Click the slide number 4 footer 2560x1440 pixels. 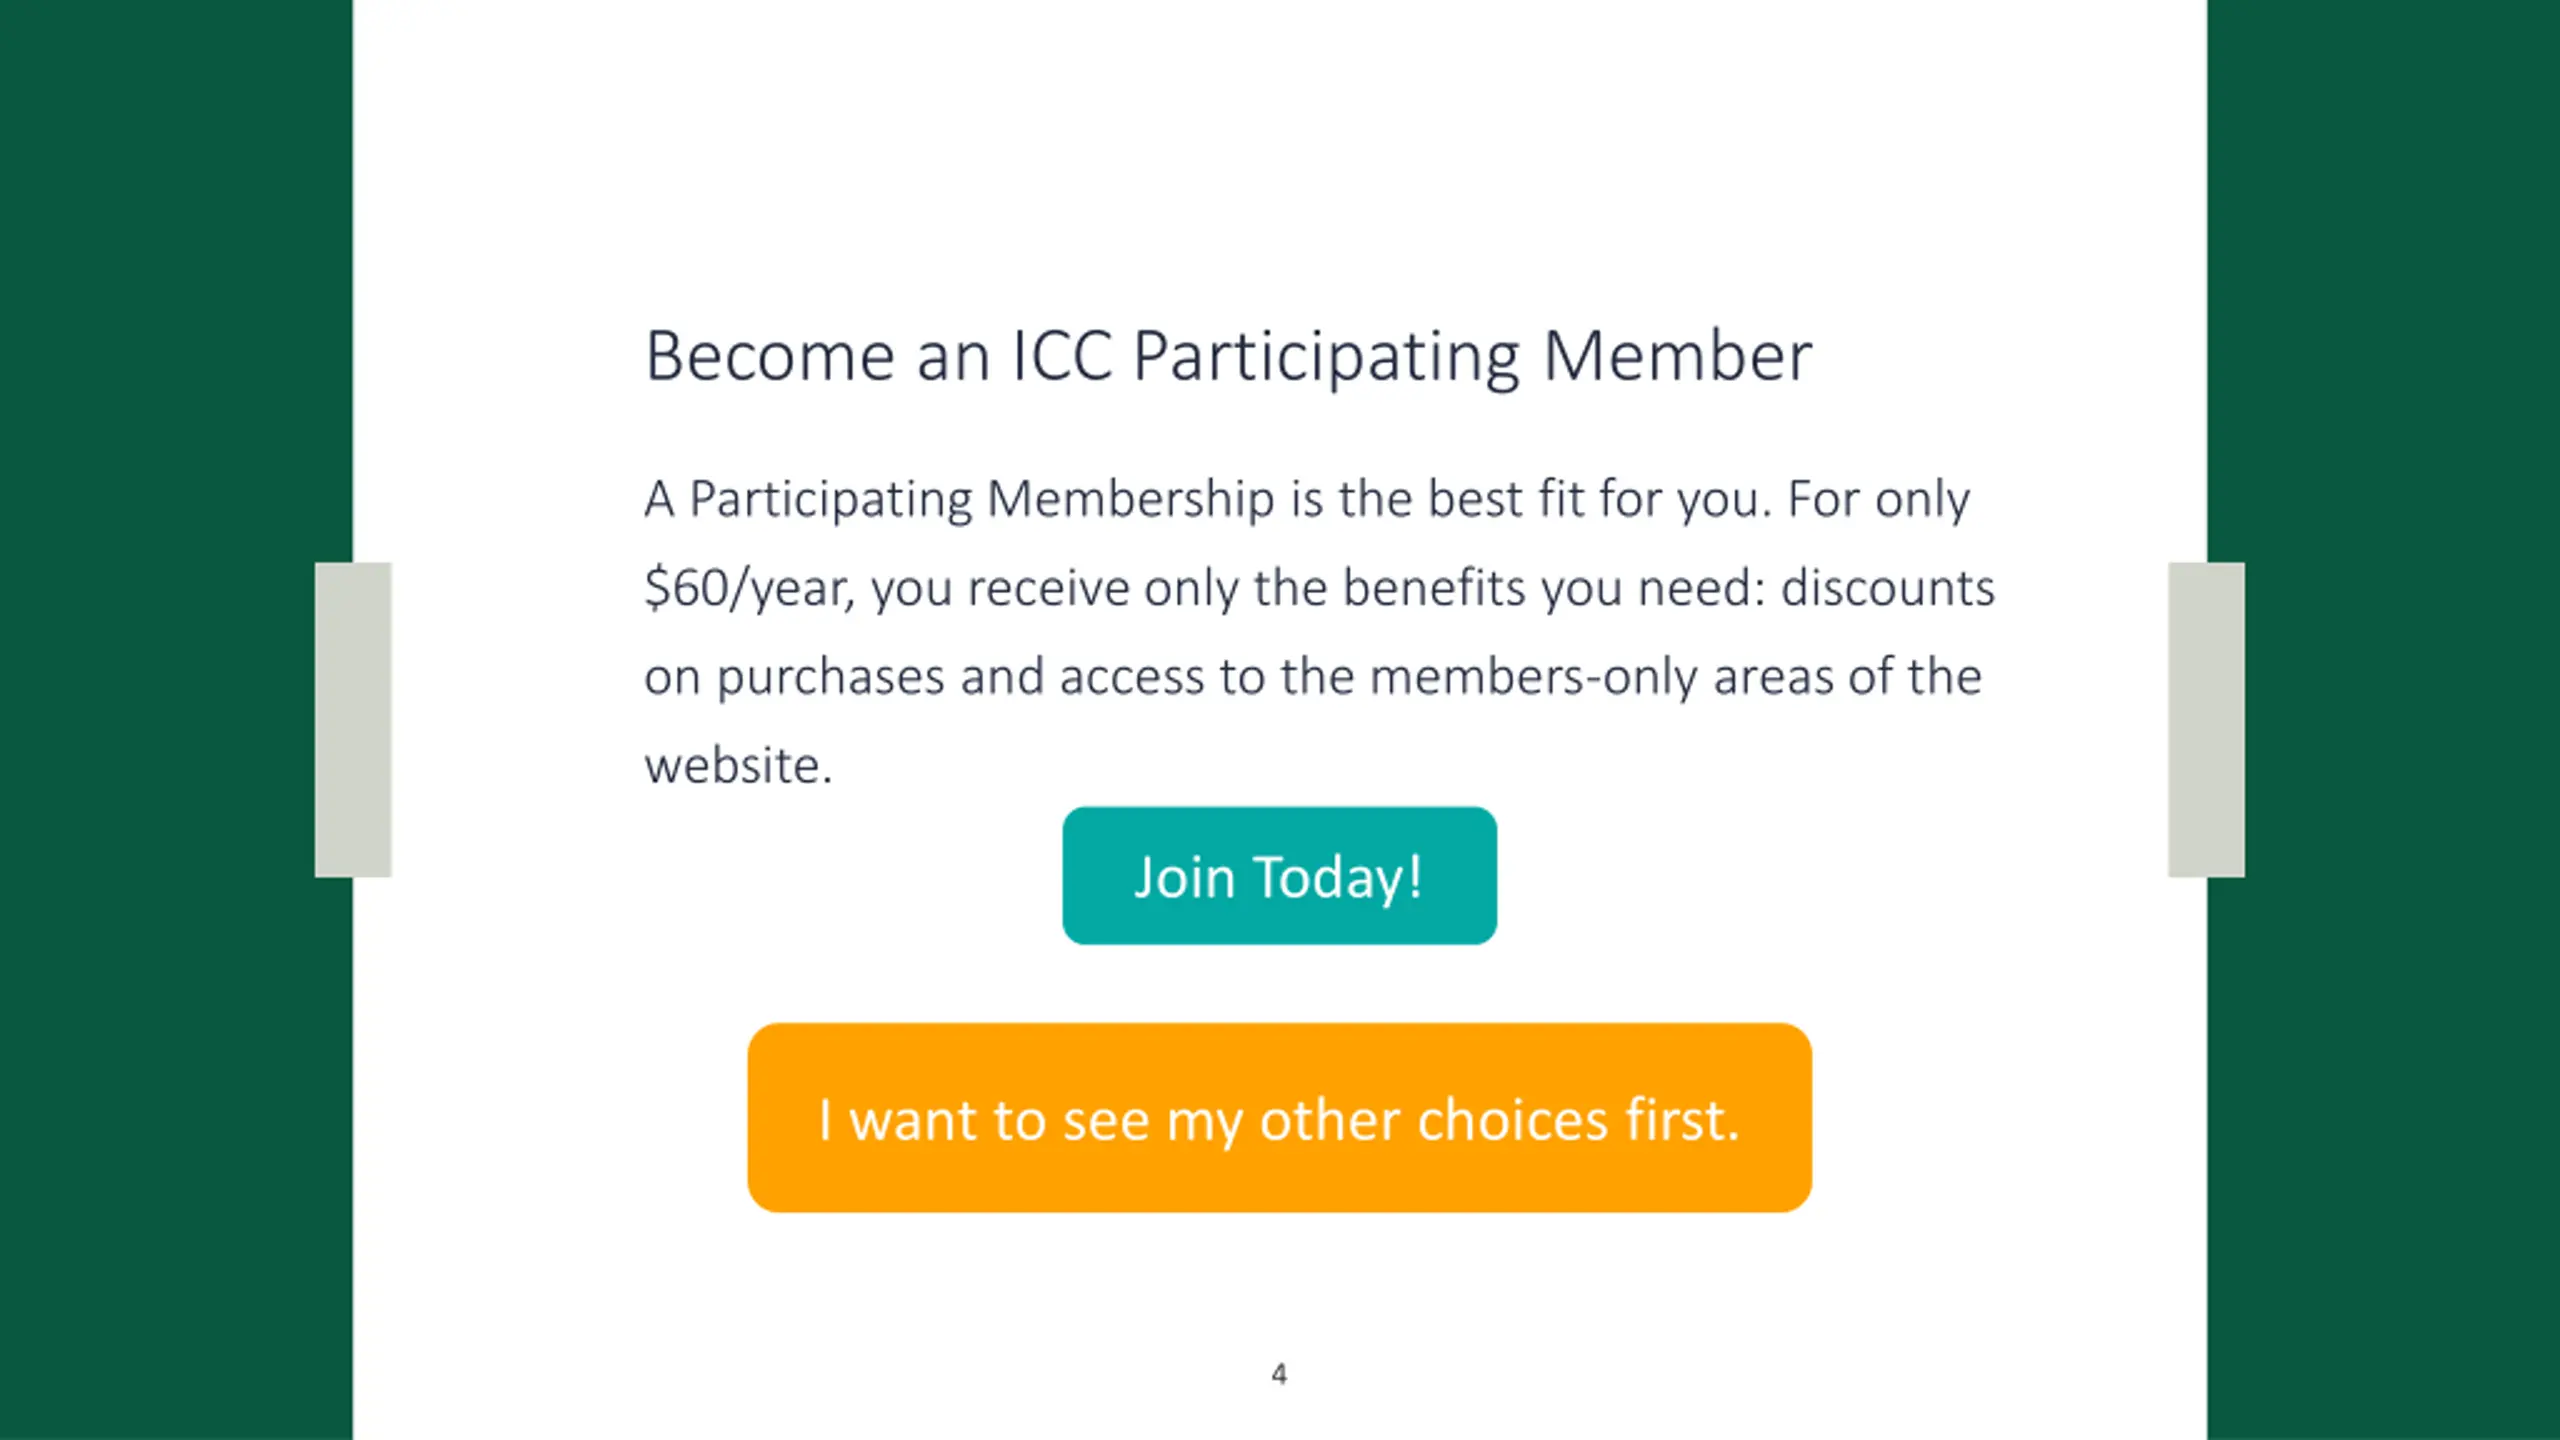1279,1374
